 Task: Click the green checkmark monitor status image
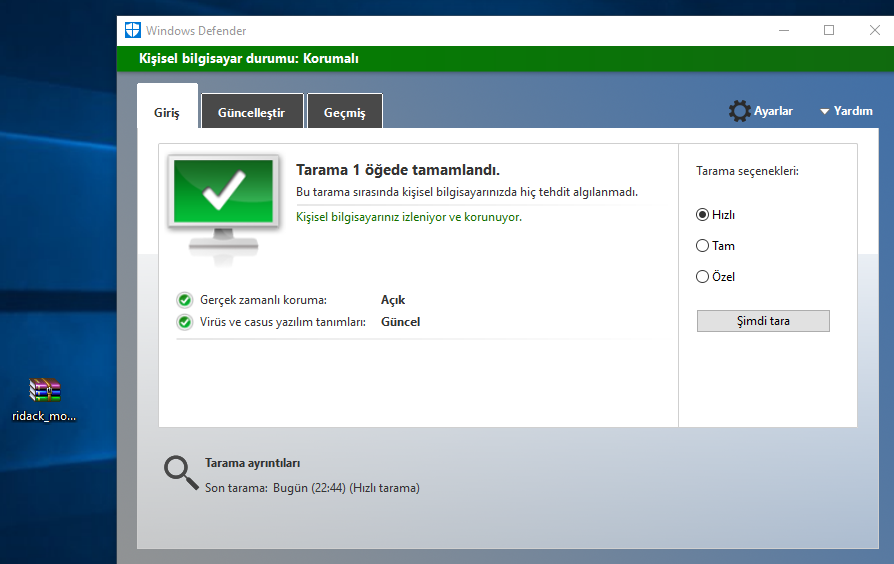pos(224,209)
